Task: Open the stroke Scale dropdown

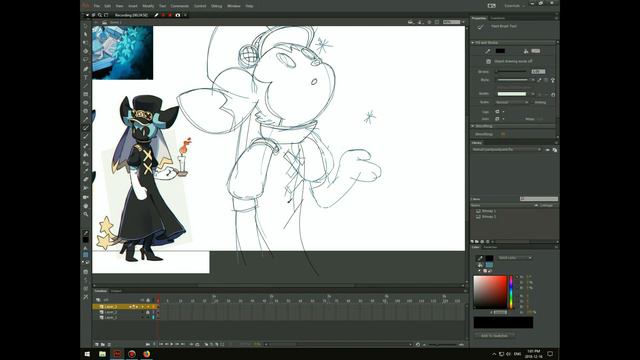Action: click(512, 102)
